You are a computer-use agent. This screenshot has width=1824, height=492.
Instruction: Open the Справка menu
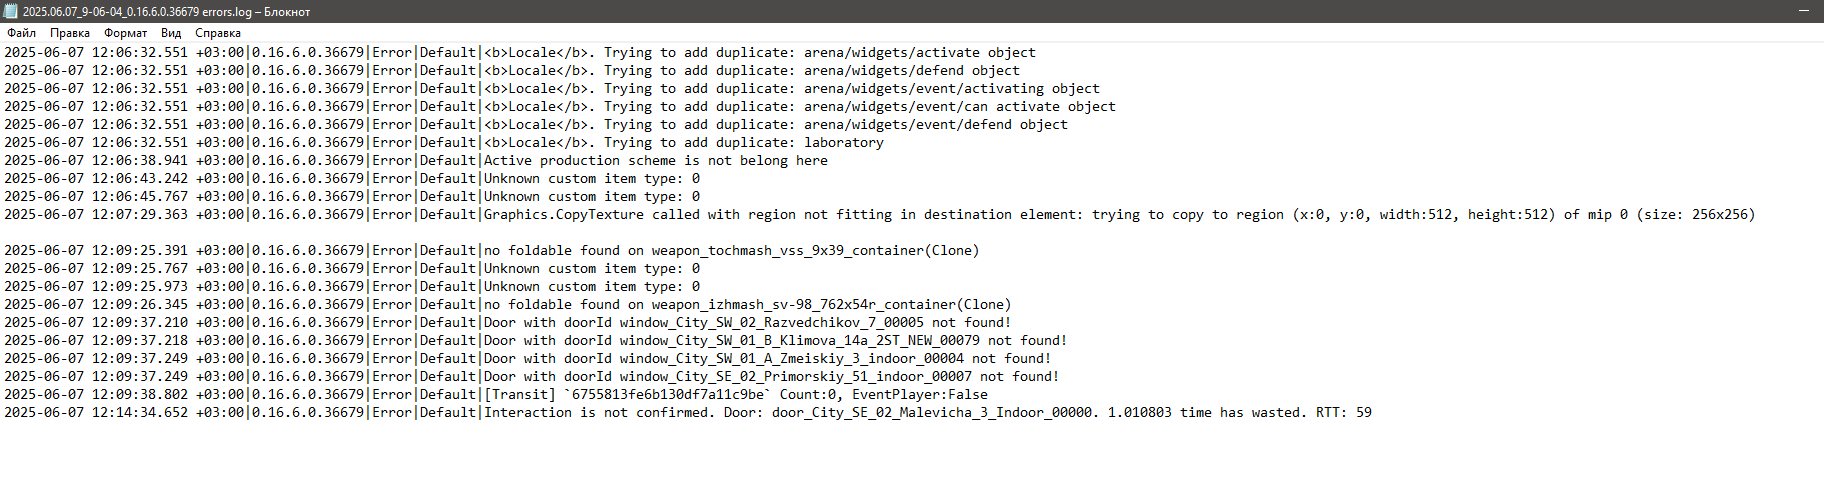pyautogui.click(x=218, y=33)
